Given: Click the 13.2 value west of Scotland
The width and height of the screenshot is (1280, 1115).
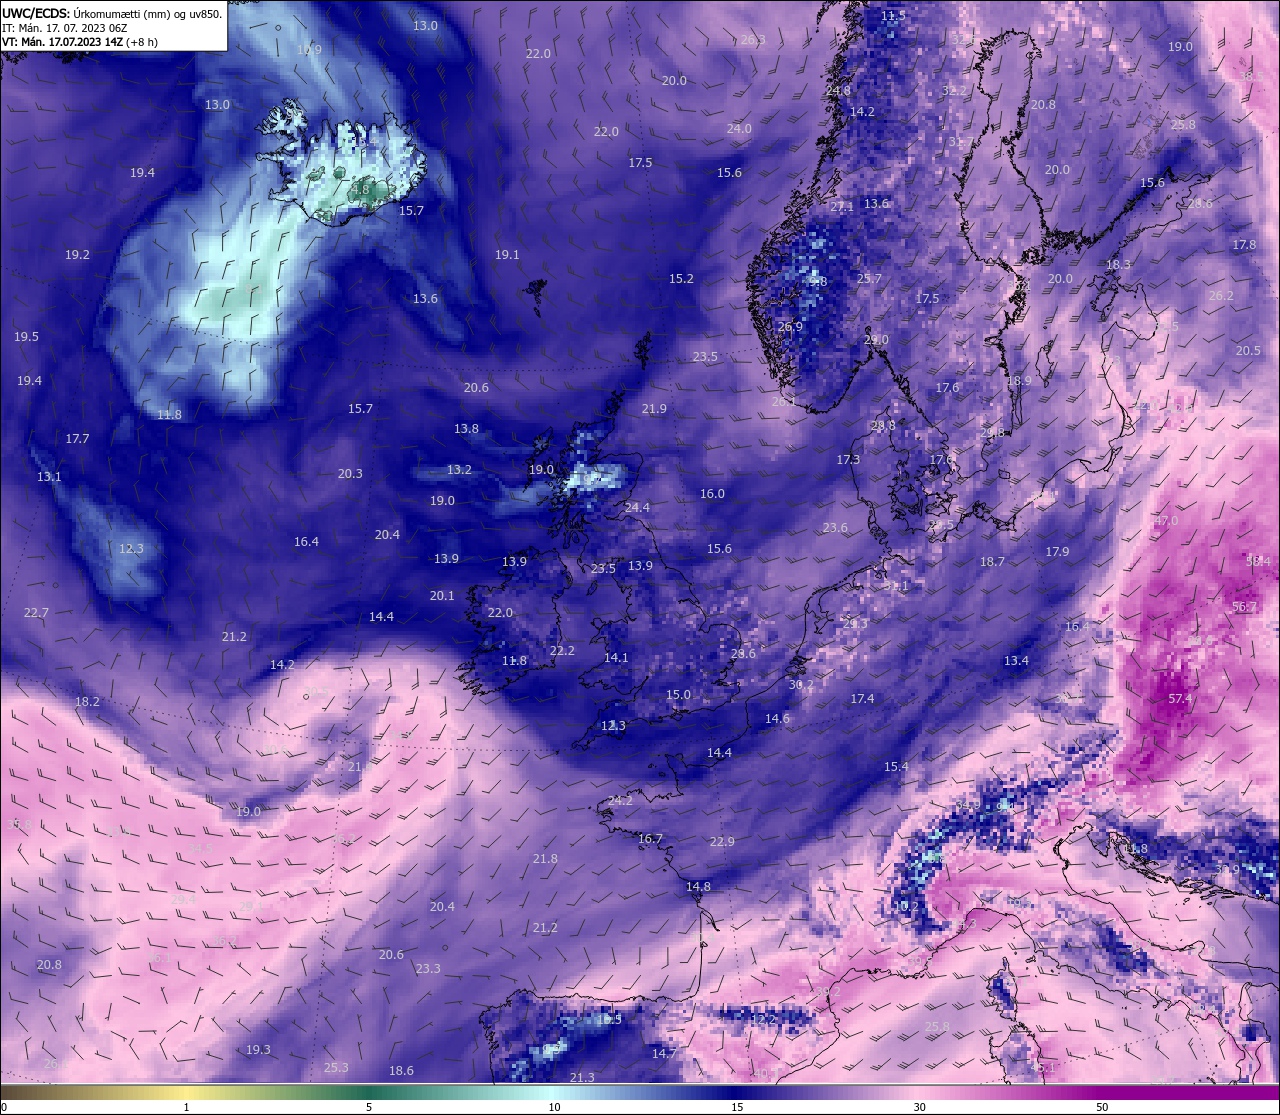Looking at the screenshot, I should coord(459,470).
